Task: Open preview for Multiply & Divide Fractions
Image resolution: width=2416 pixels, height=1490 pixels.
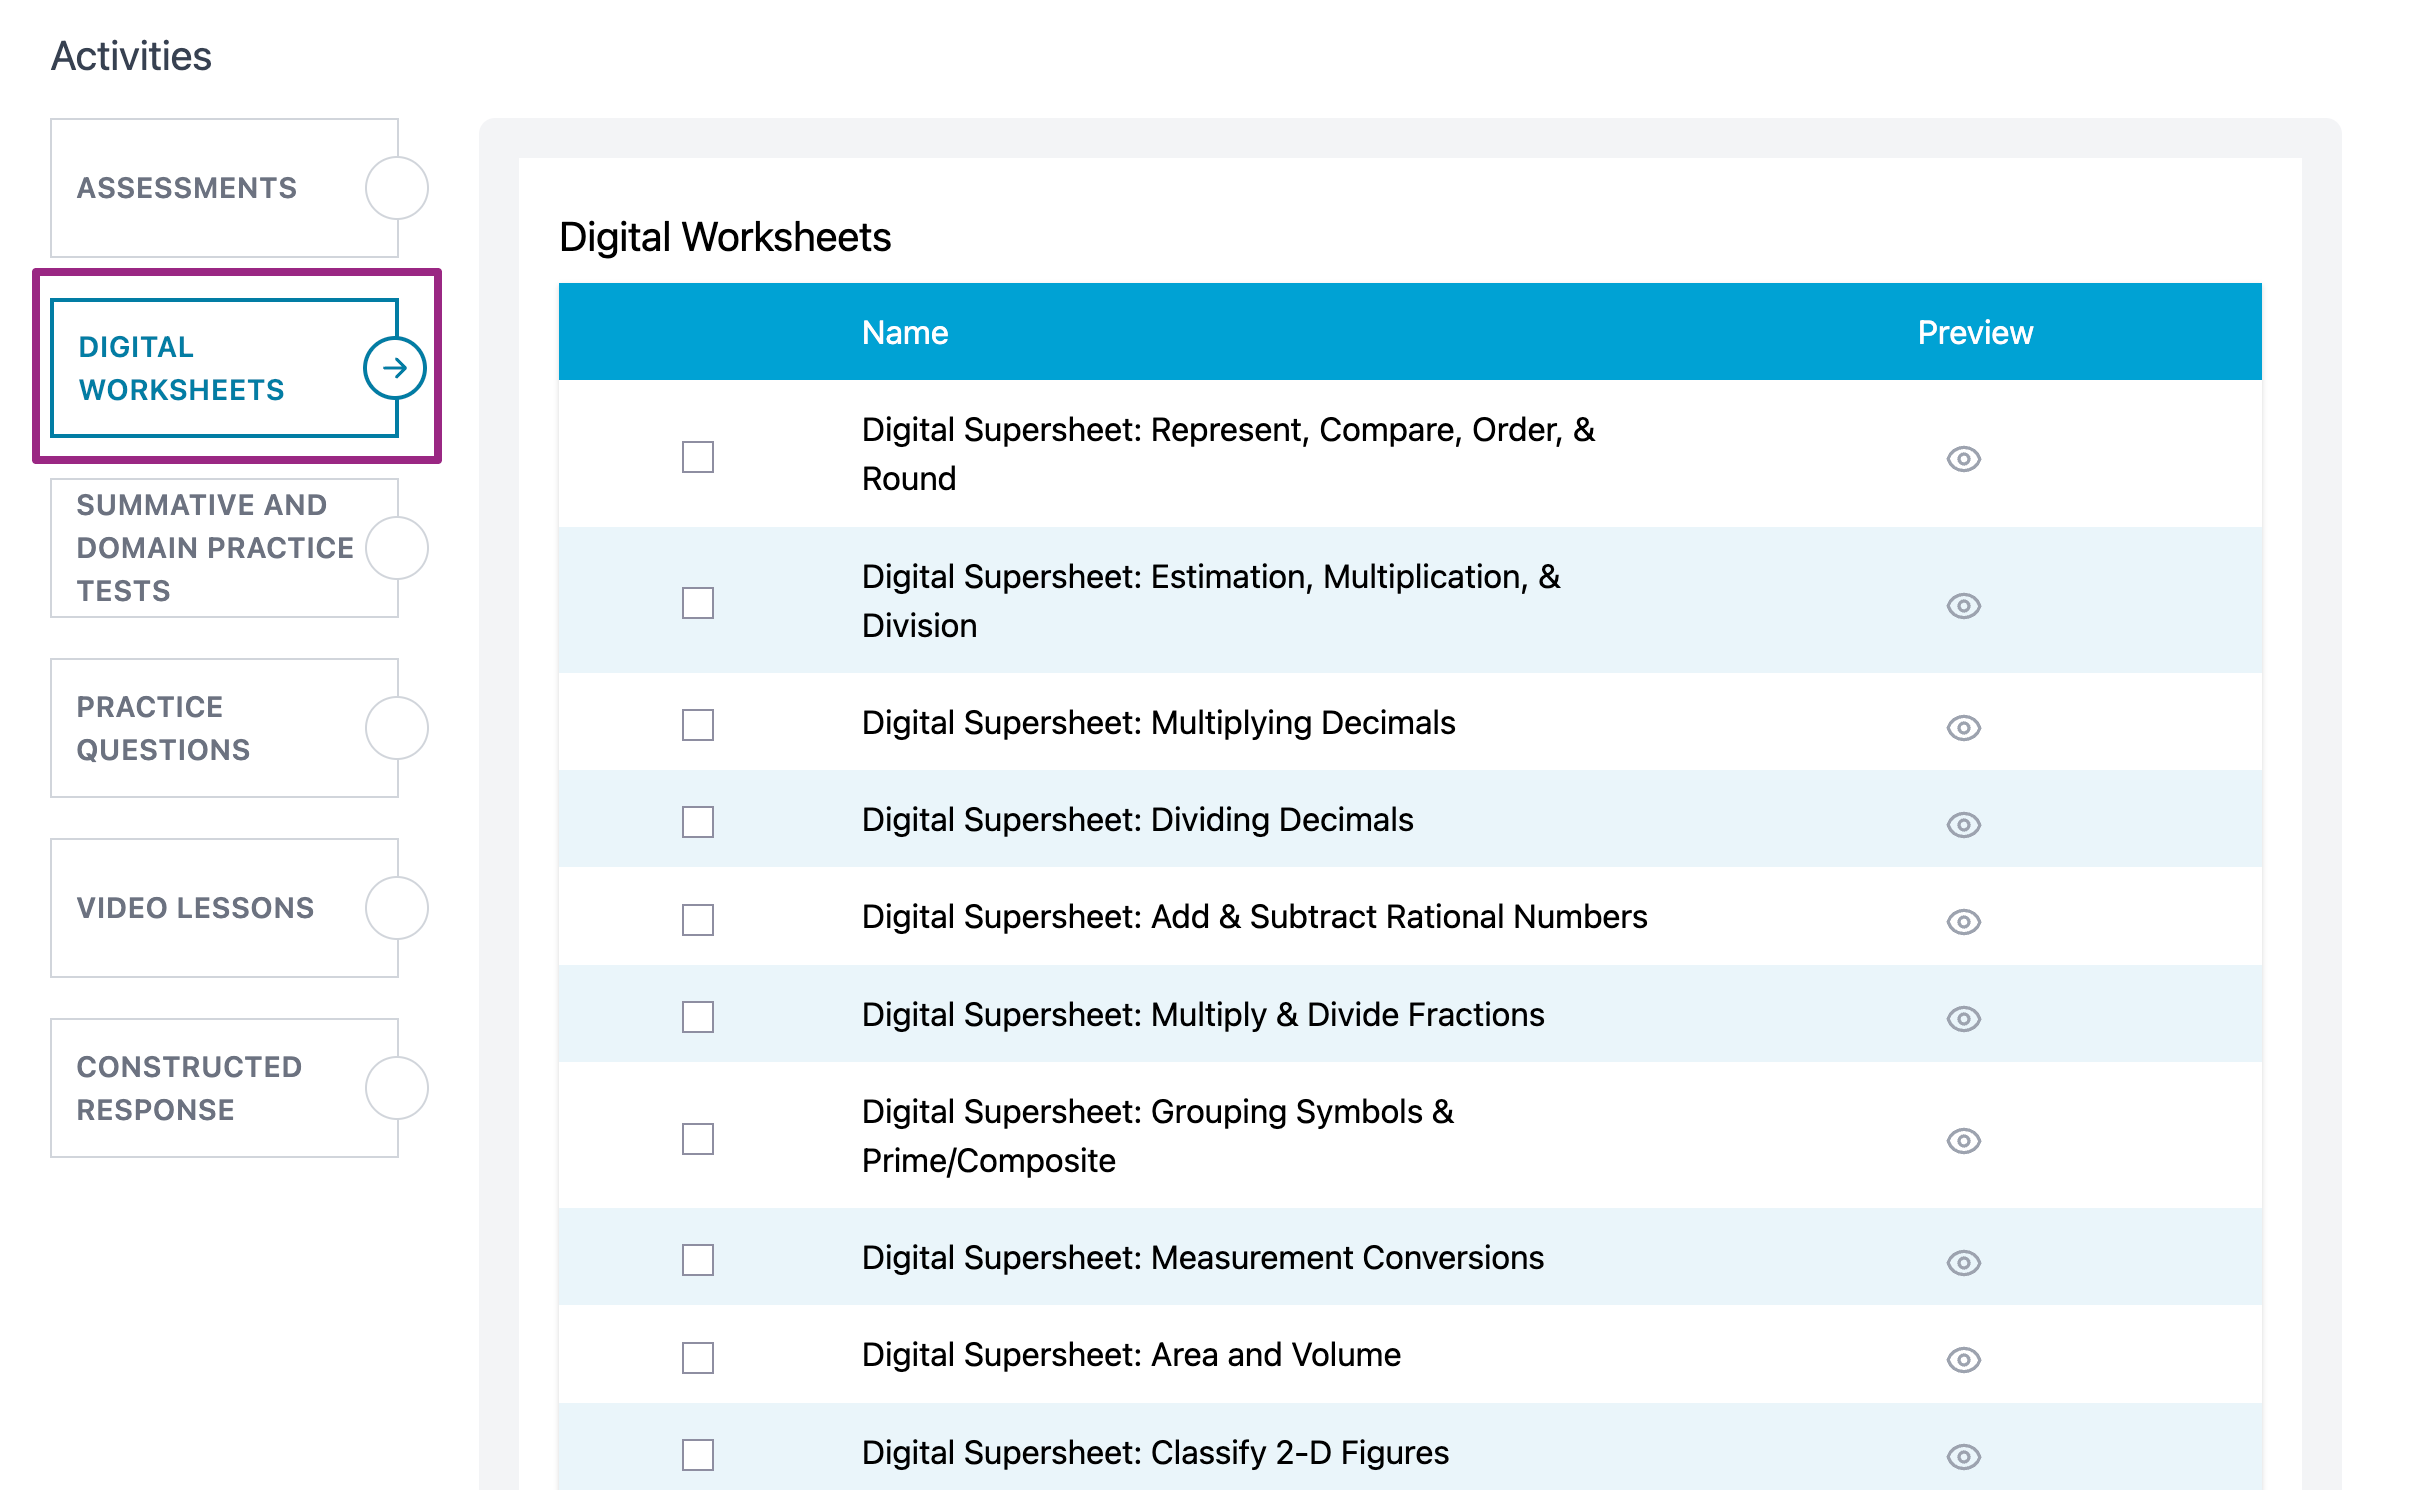Action: pyautogui.click(x=1963, y=1019)
